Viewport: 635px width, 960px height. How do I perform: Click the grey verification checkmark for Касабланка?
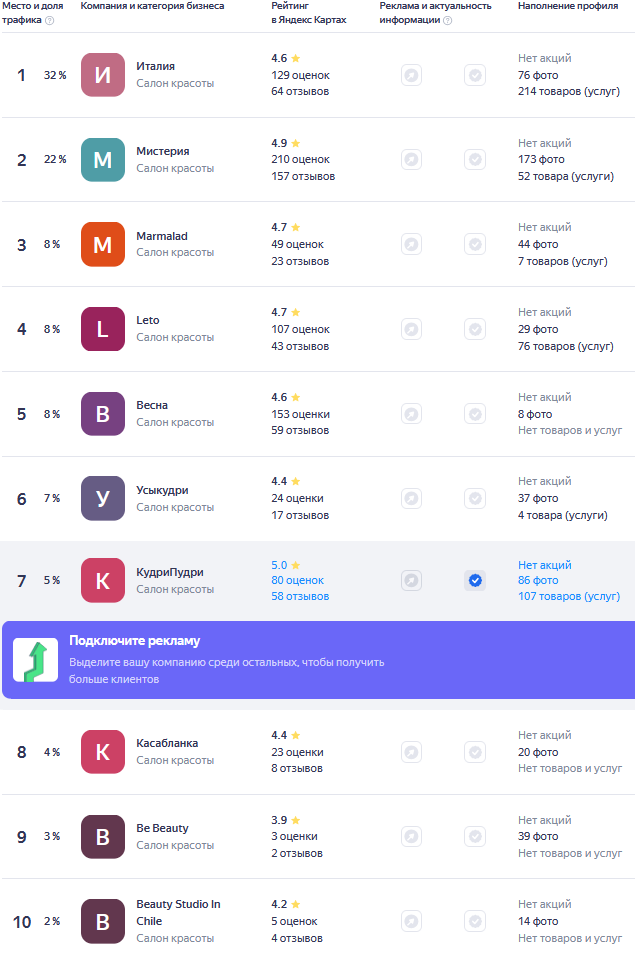coord(475,752)
